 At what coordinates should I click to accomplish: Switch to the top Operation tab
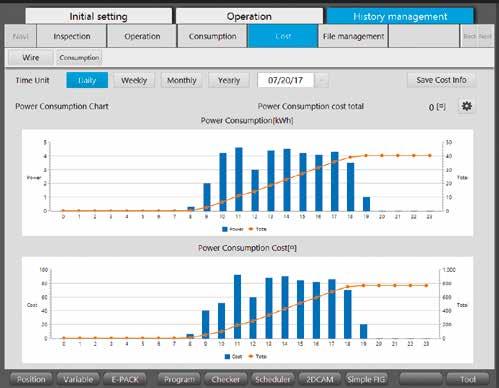249,16
